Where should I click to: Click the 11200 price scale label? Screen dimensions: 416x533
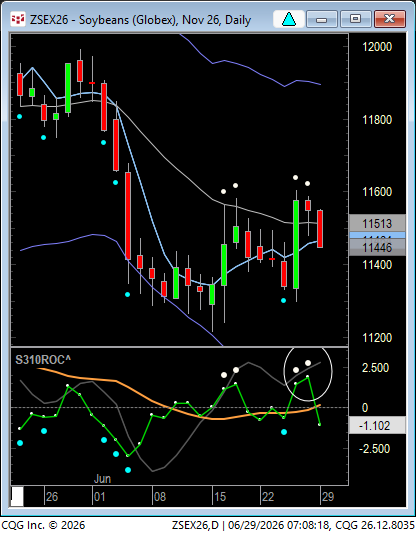click(377, 338)
